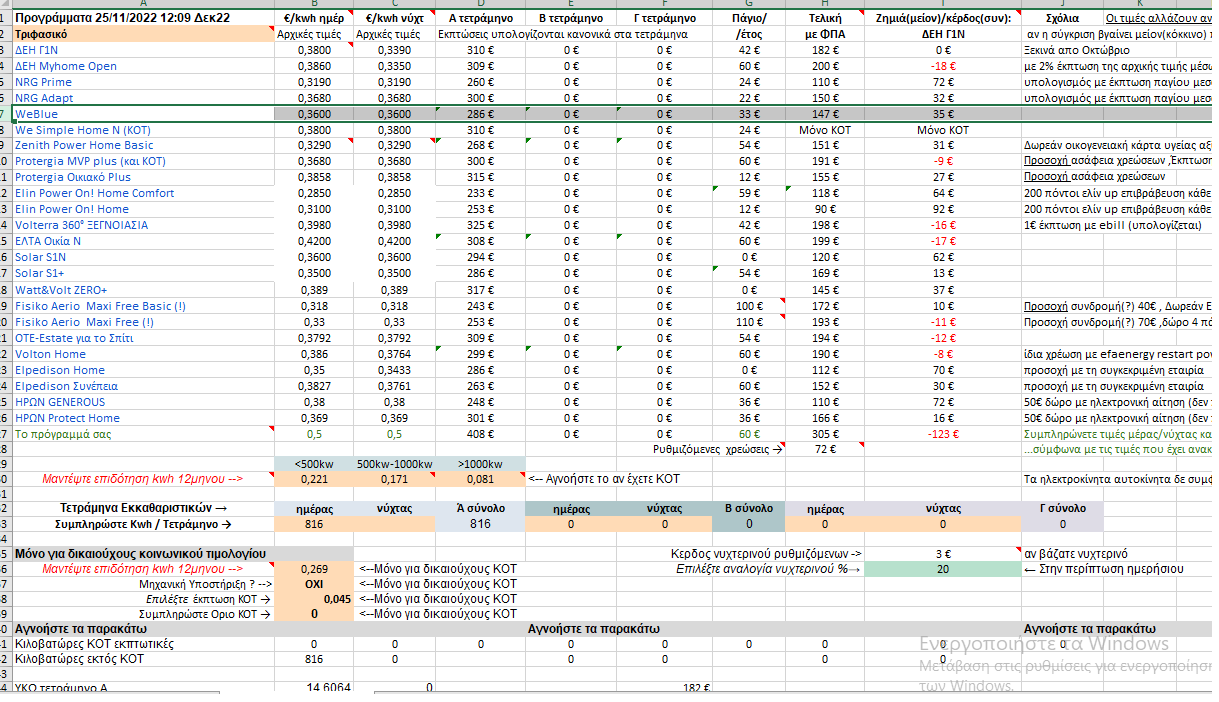Select the OXI Μηχανική Υποστήριξη cell
Viewport: 1219px width, 702px height.
(x=315, y=584)
